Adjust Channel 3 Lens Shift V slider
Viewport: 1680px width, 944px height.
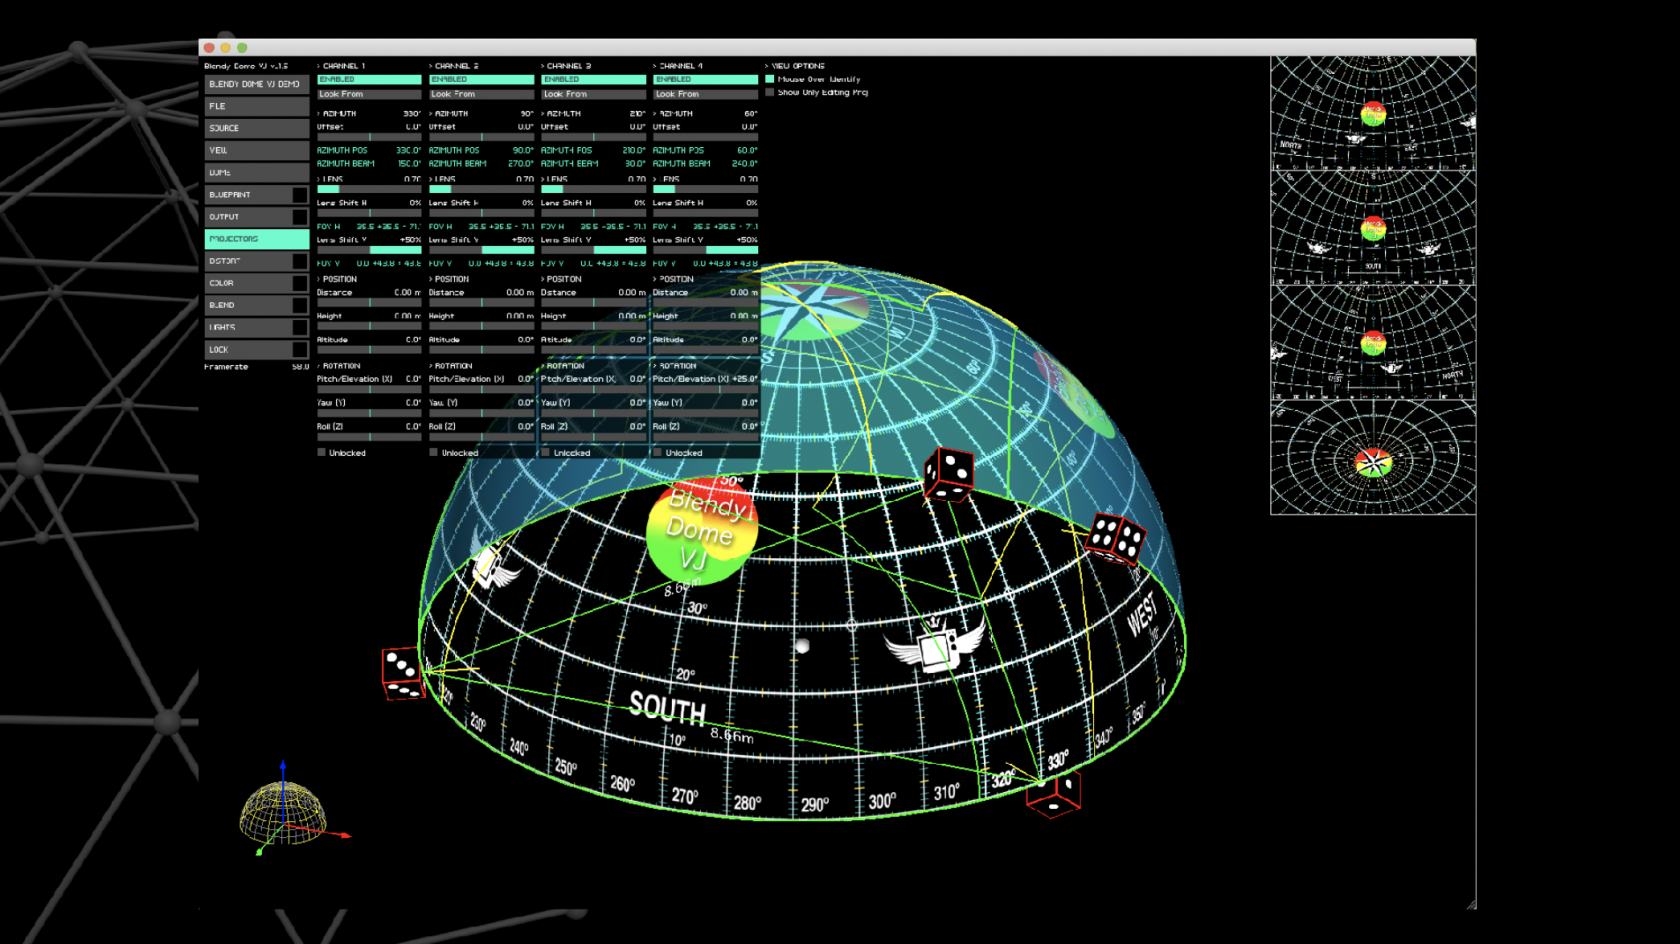[593, 250]
